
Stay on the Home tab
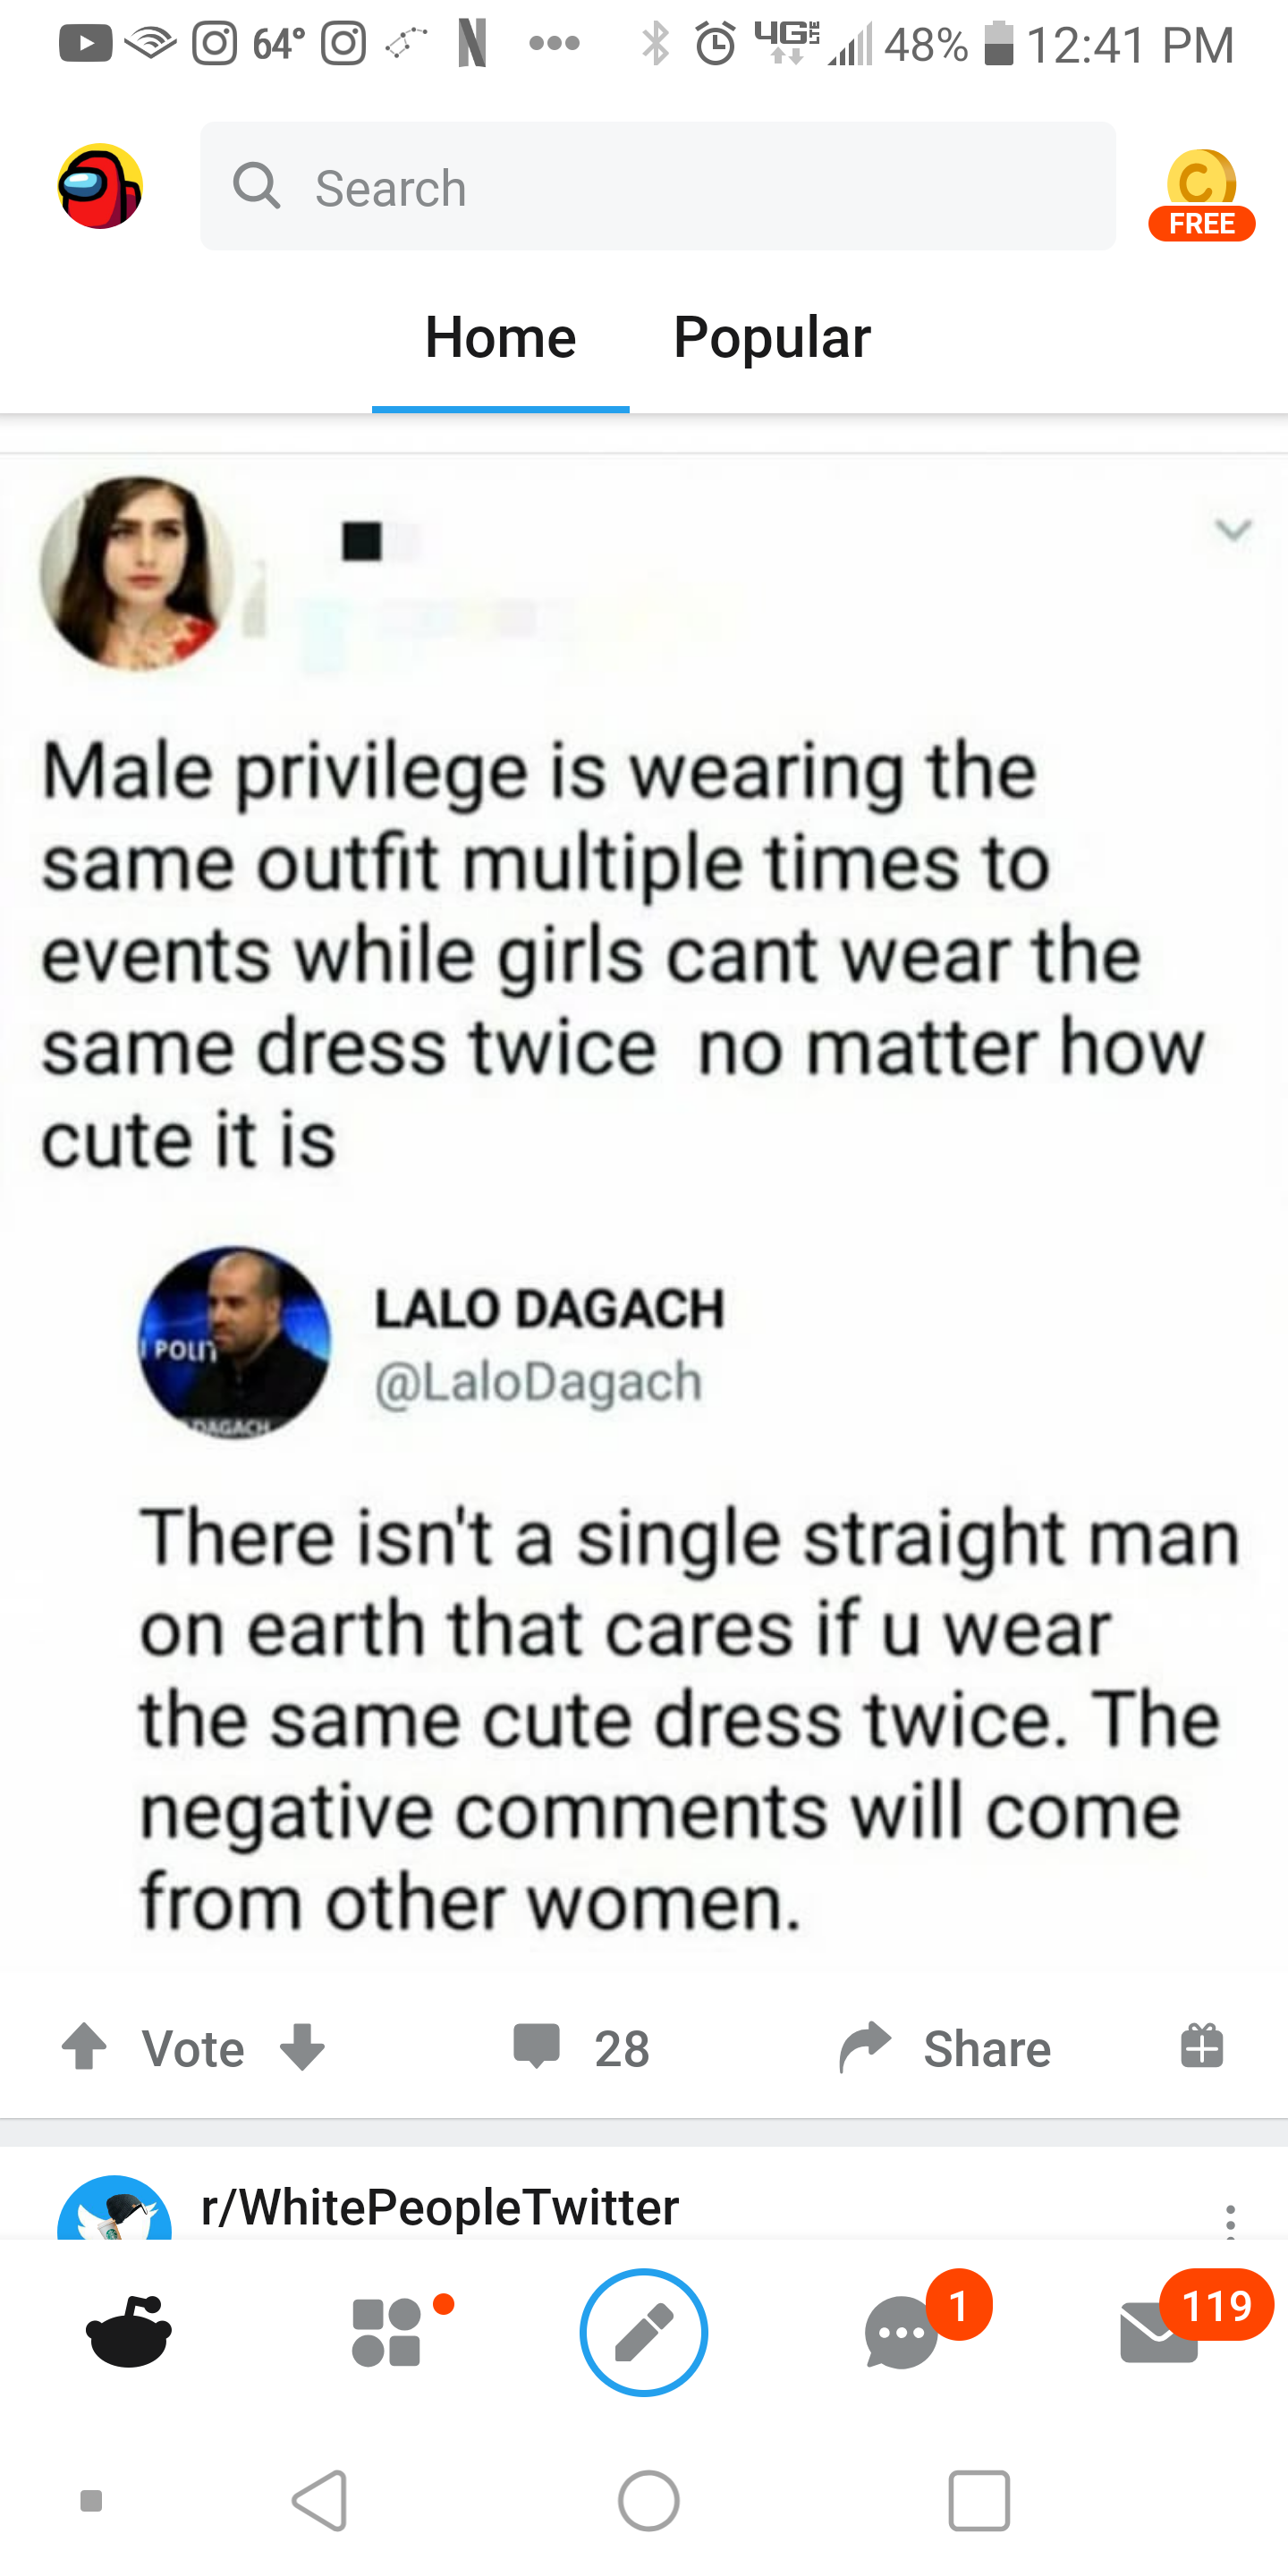pos(500,338)
